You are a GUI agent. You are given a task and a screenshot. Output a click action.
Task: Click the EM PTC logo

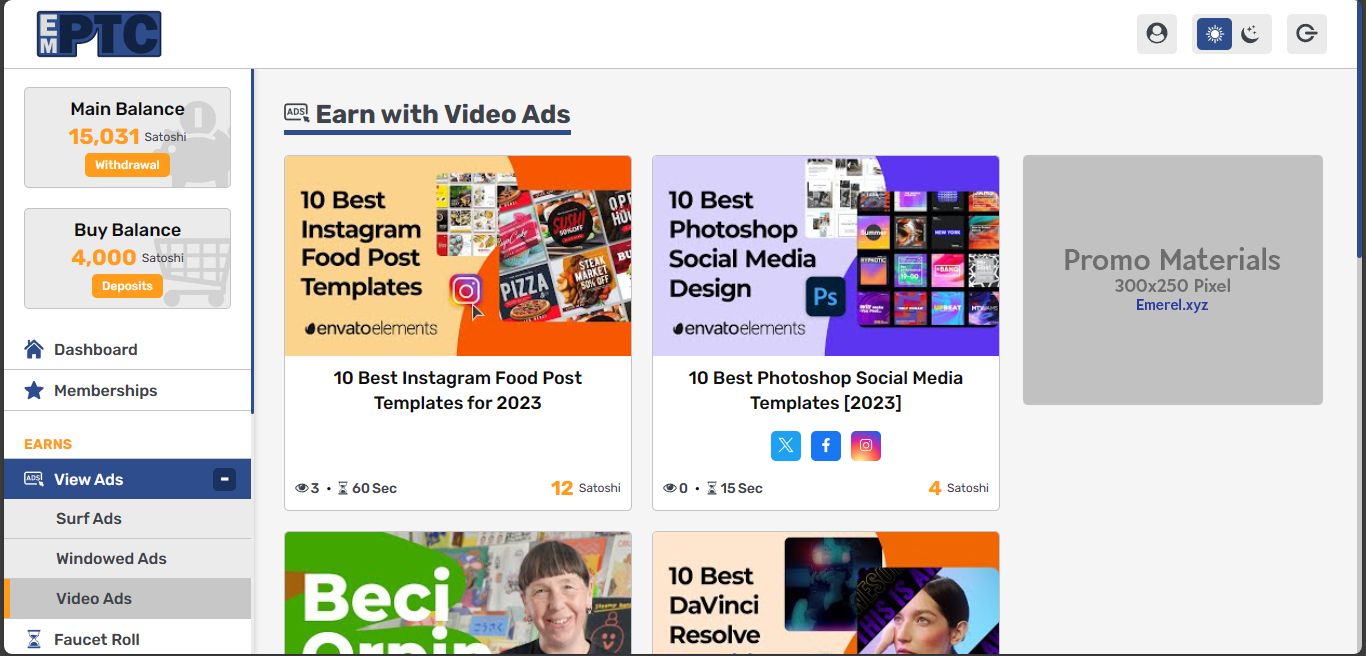coord(99,34)
